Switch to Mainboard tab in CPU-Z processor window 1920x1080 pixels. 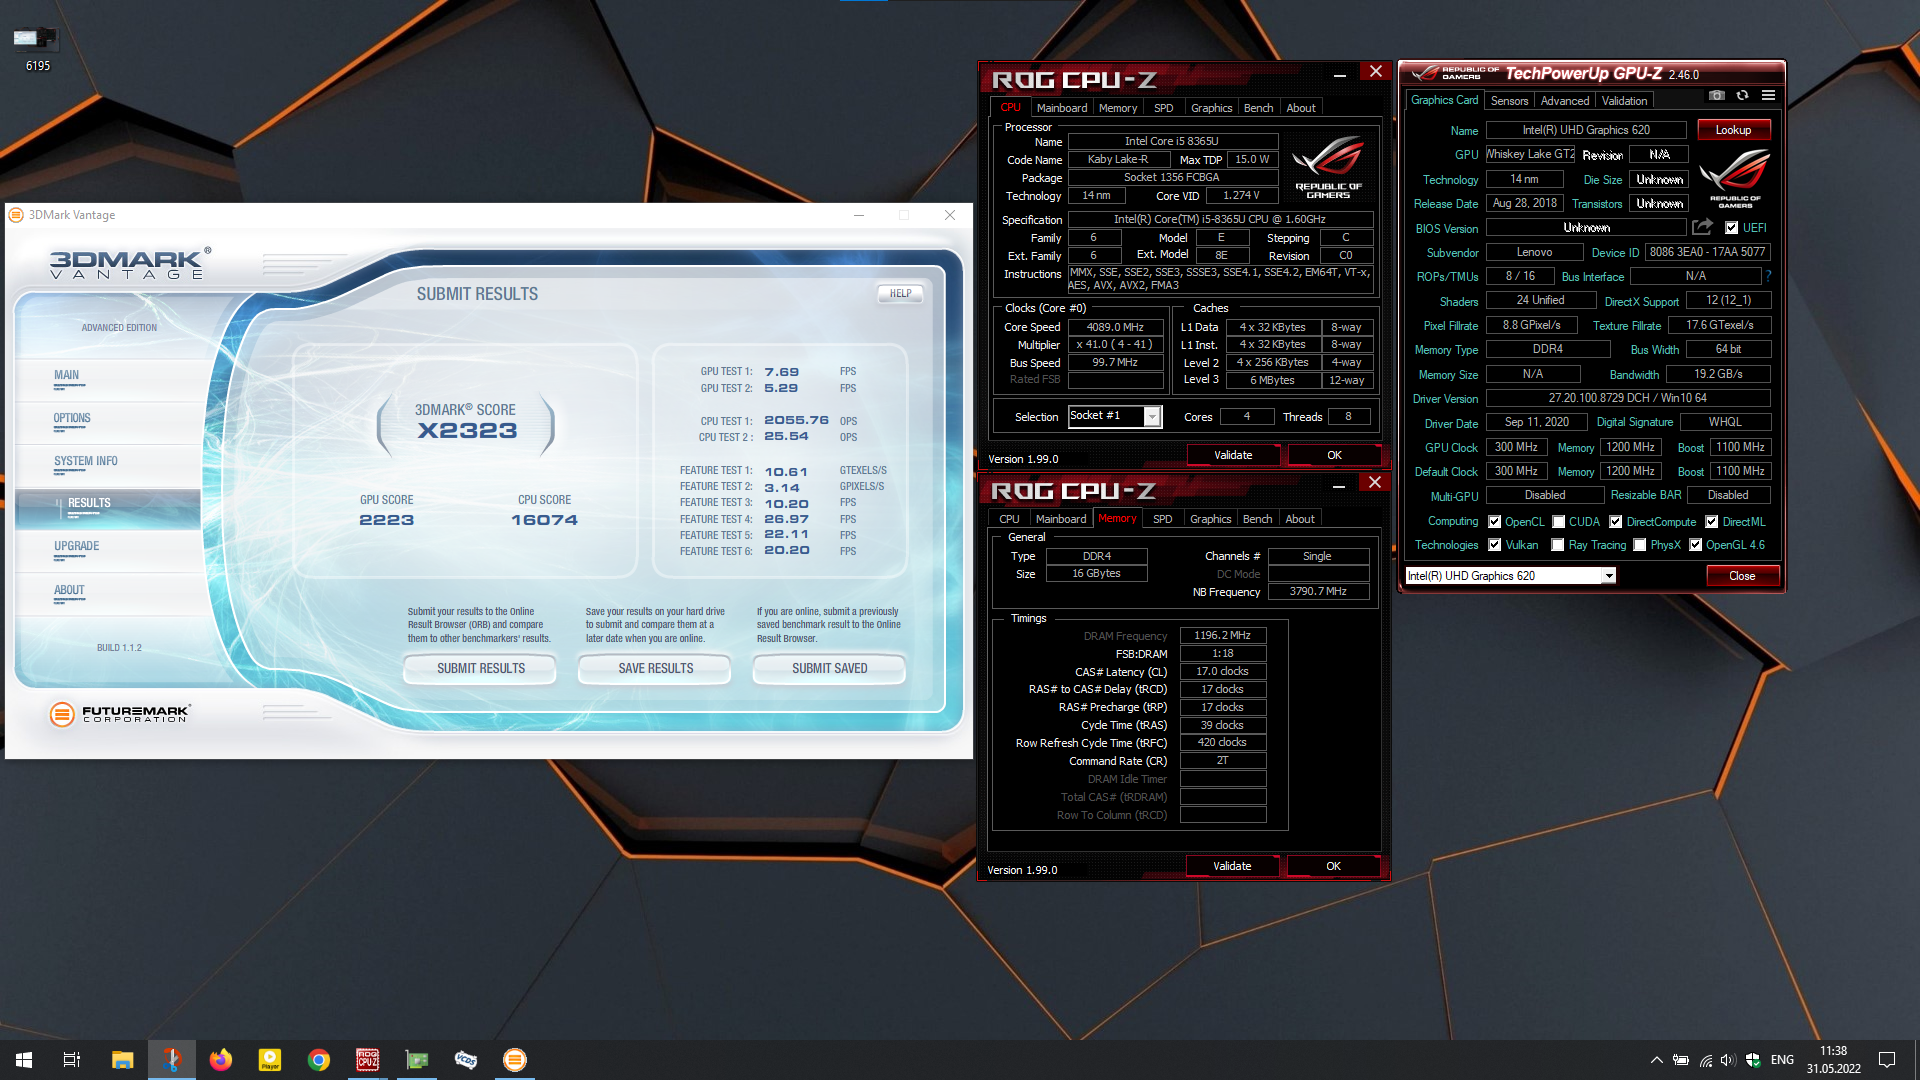coord(1061,108)
